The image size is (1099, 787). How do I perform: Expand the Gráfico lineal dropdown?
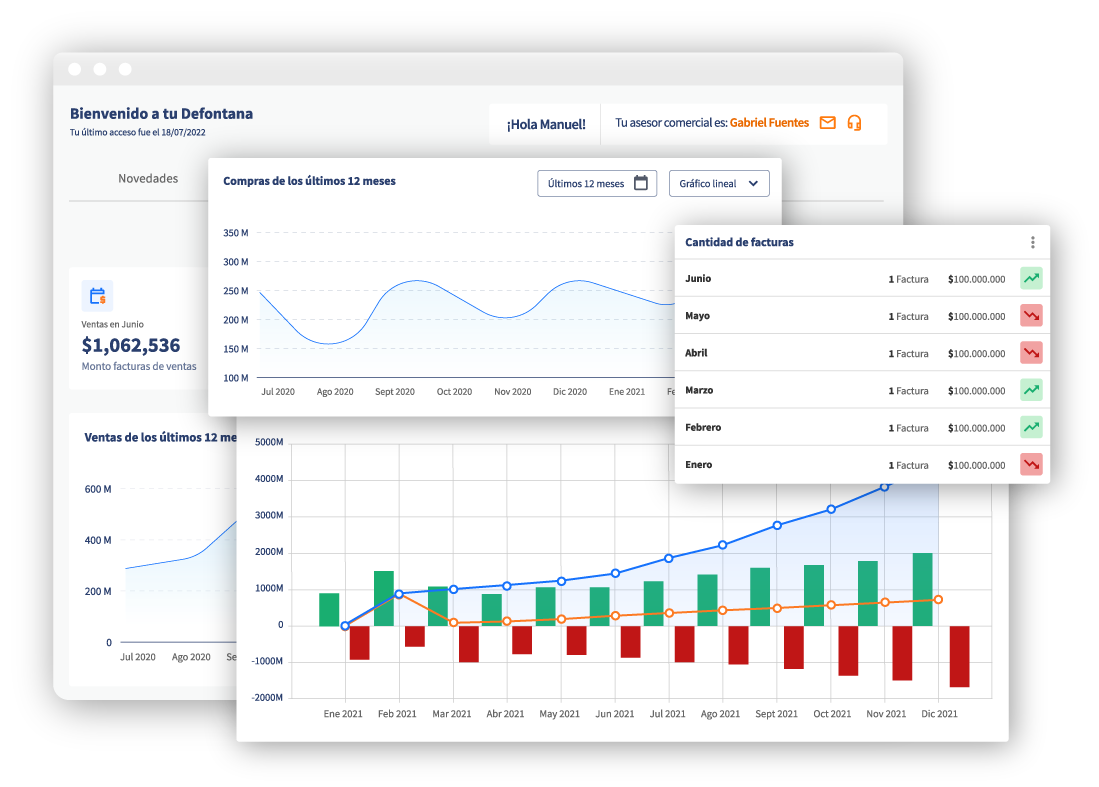click(719, 183)
